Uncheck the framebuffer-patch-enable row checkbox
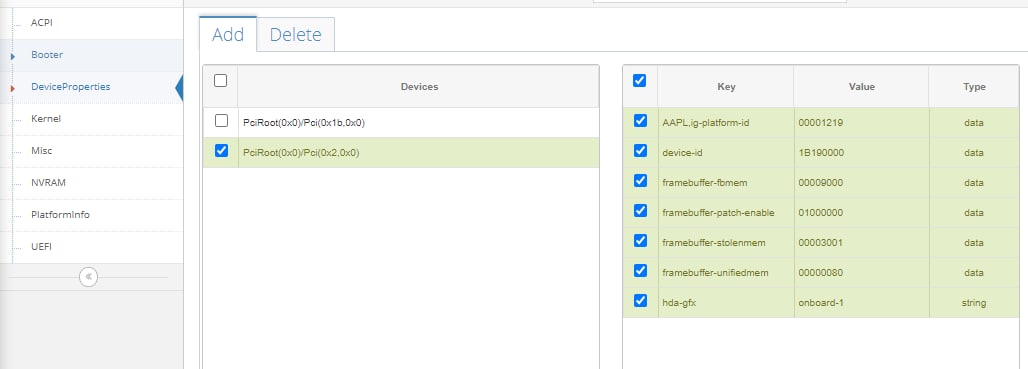This screenshot has width=1028, height=369. (x=641, y=211)
